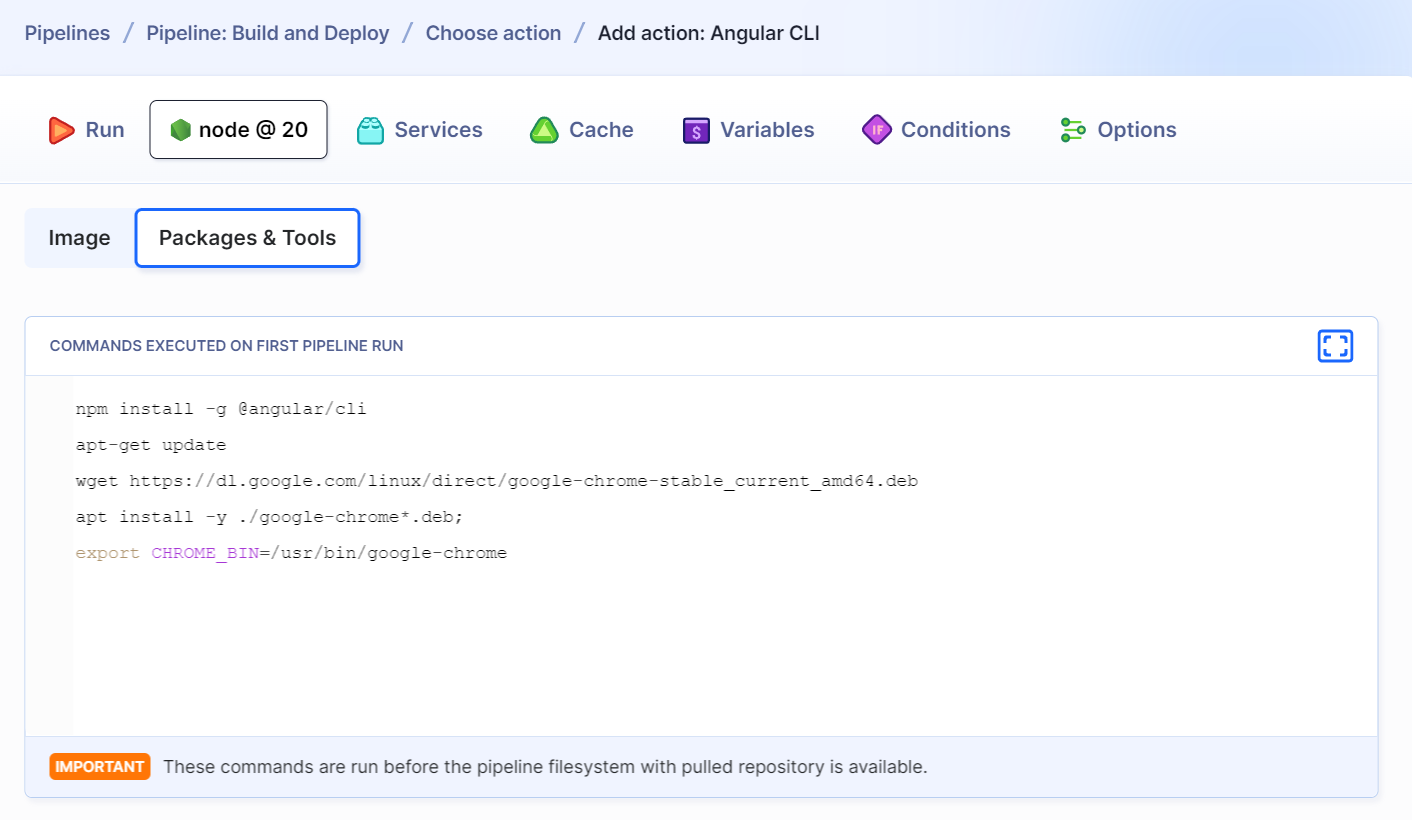This screenshot has height=820, width=1412.
Task: Navigate to Pipelines breadcrumb
Action: click(67, 33)
